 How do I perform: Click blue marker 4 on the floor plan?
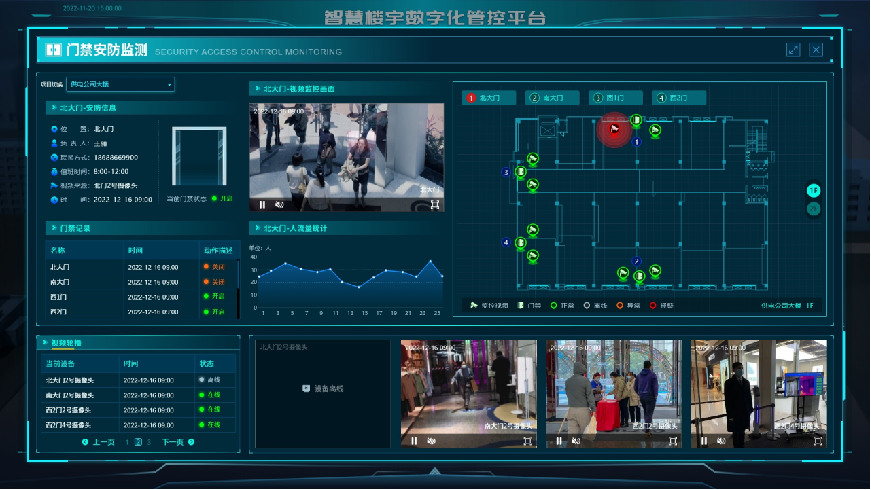[x=506, y=242]
